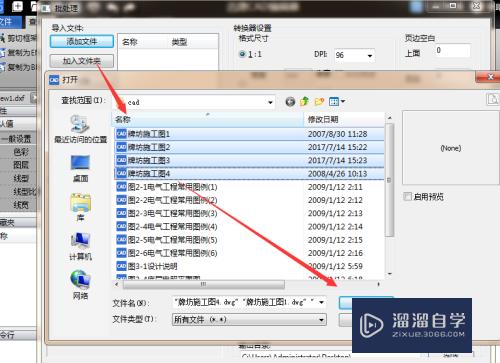Click CAD icon of 图3-1设计说明
500x363 pixels.
click(121, 266)
